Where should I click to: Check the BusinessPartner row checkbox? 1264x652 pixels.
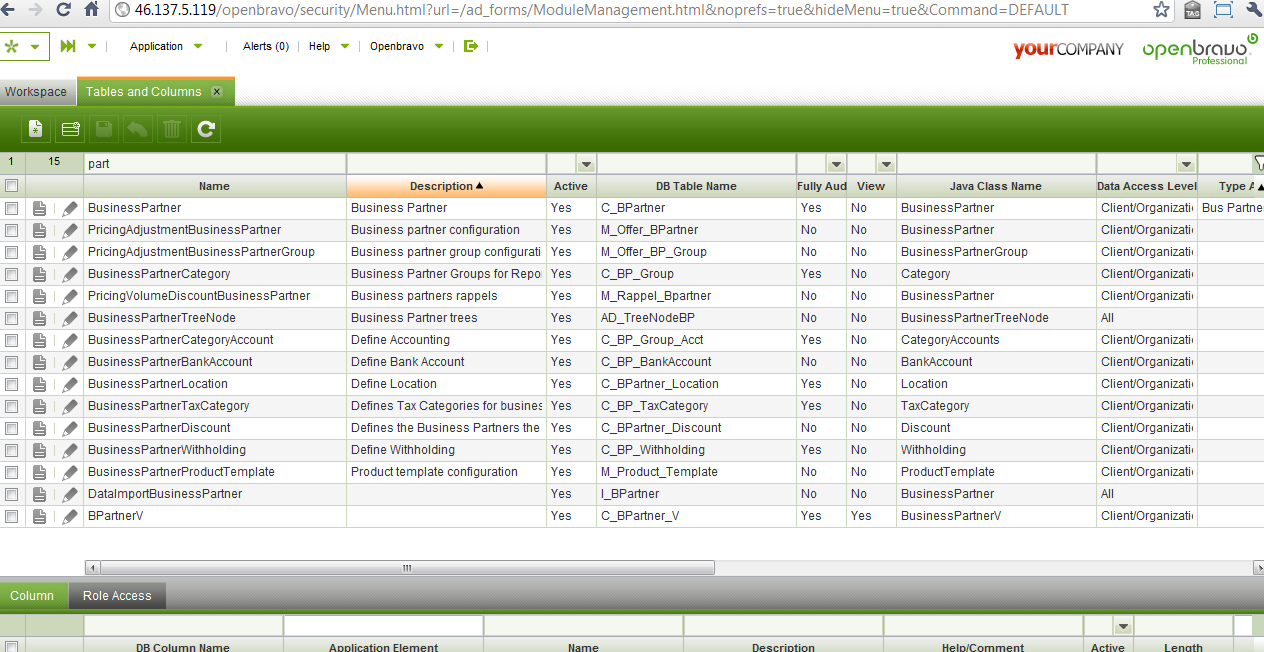[x=11, y=208]
